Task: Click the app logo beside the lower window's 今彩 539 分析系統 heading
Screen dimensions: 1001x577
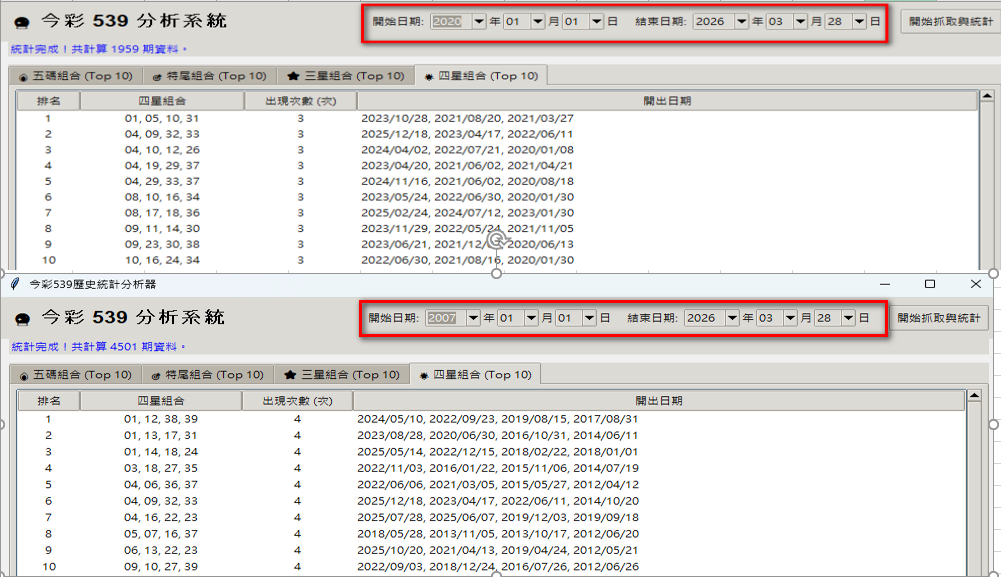Action: [x=24, y=318]
